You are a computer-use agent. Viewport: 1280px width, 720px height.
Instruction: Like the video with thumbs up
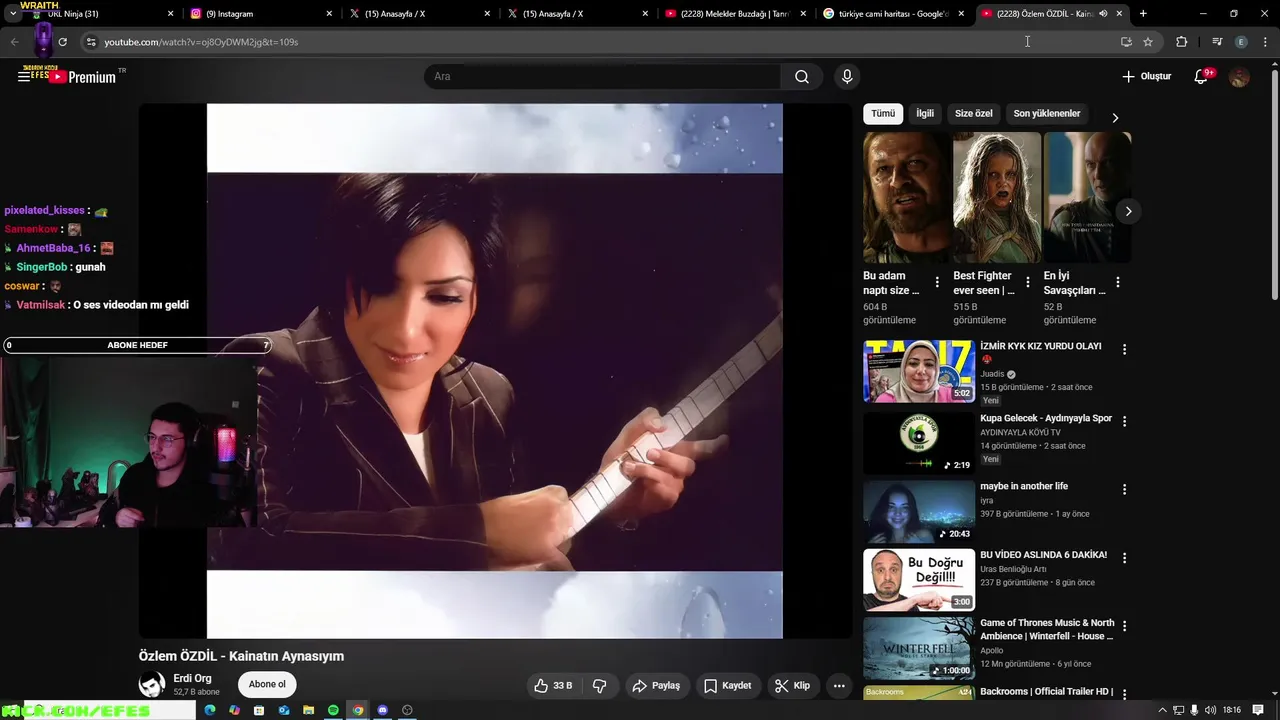[553, 685]
